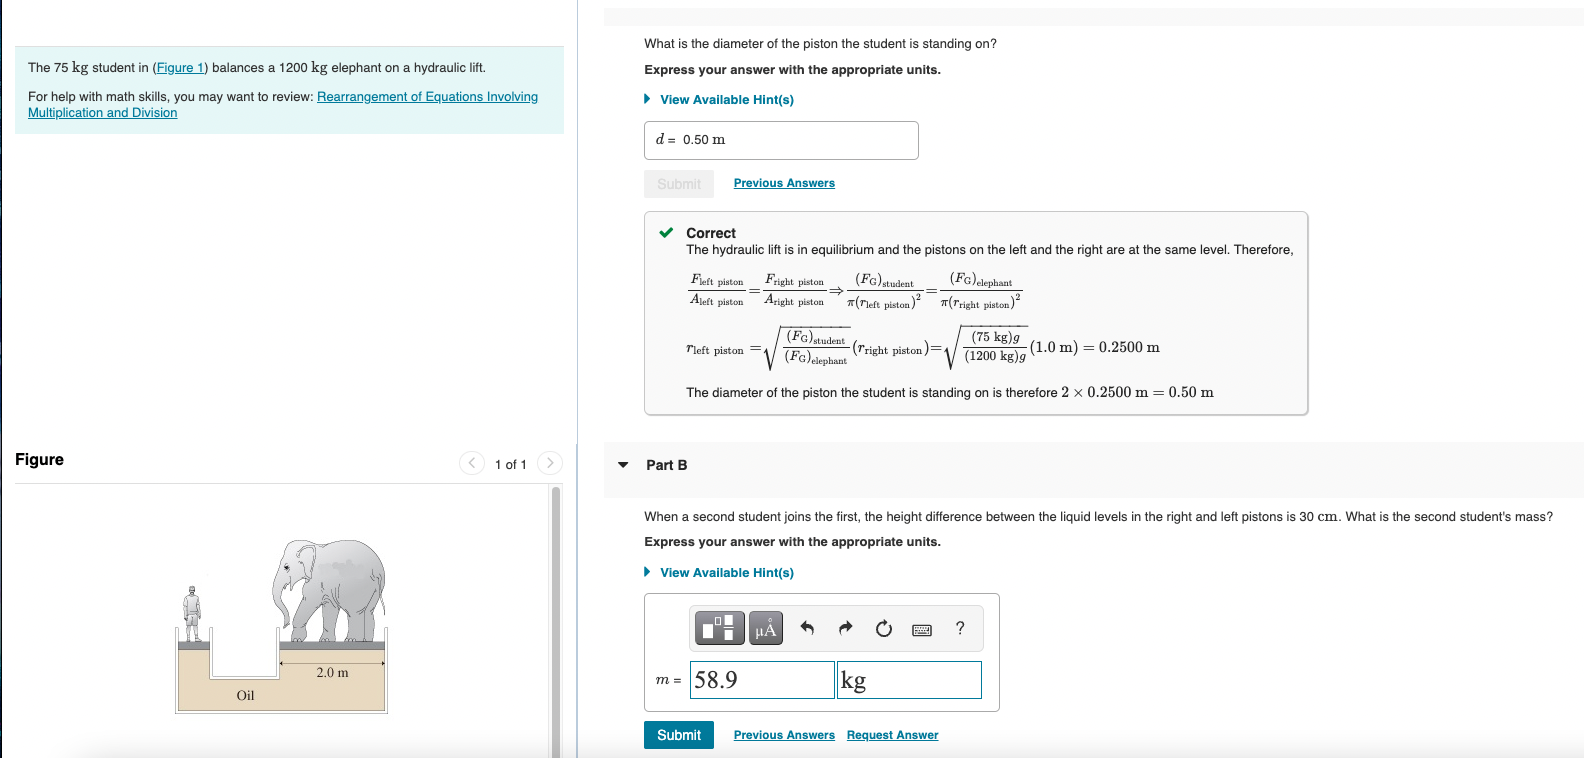Screen dimensions: 1584x758
Task: Open Part A Previous Answers link
Action: pos(784,183)
